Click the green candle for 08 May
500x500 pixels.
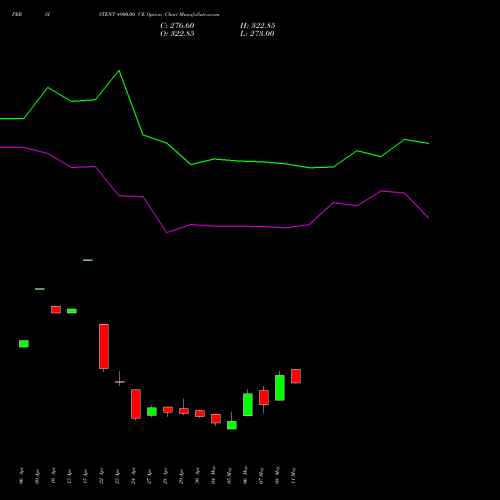click(x=280, y=388)
